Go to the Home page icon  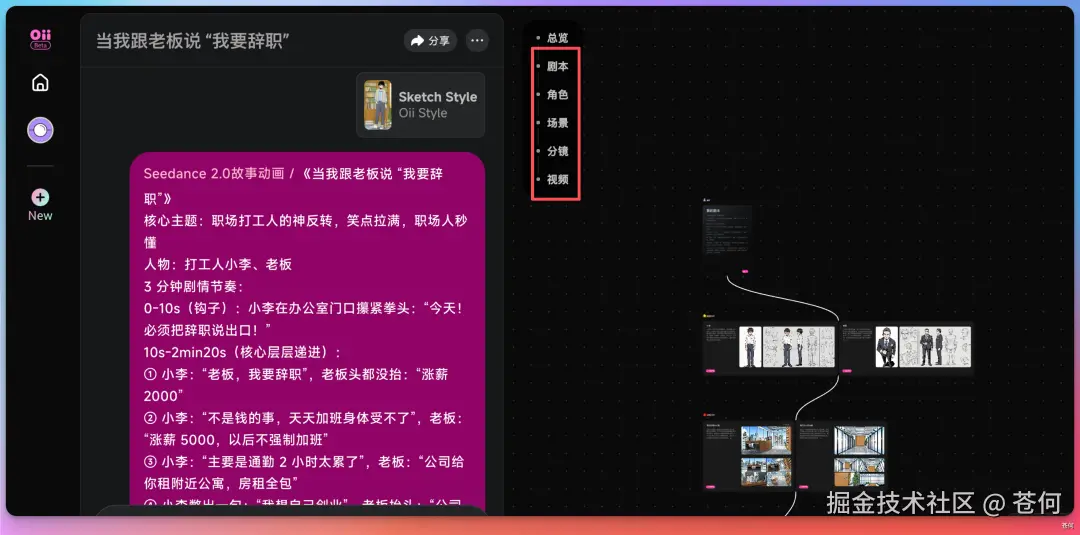click(x=41, y=83)
